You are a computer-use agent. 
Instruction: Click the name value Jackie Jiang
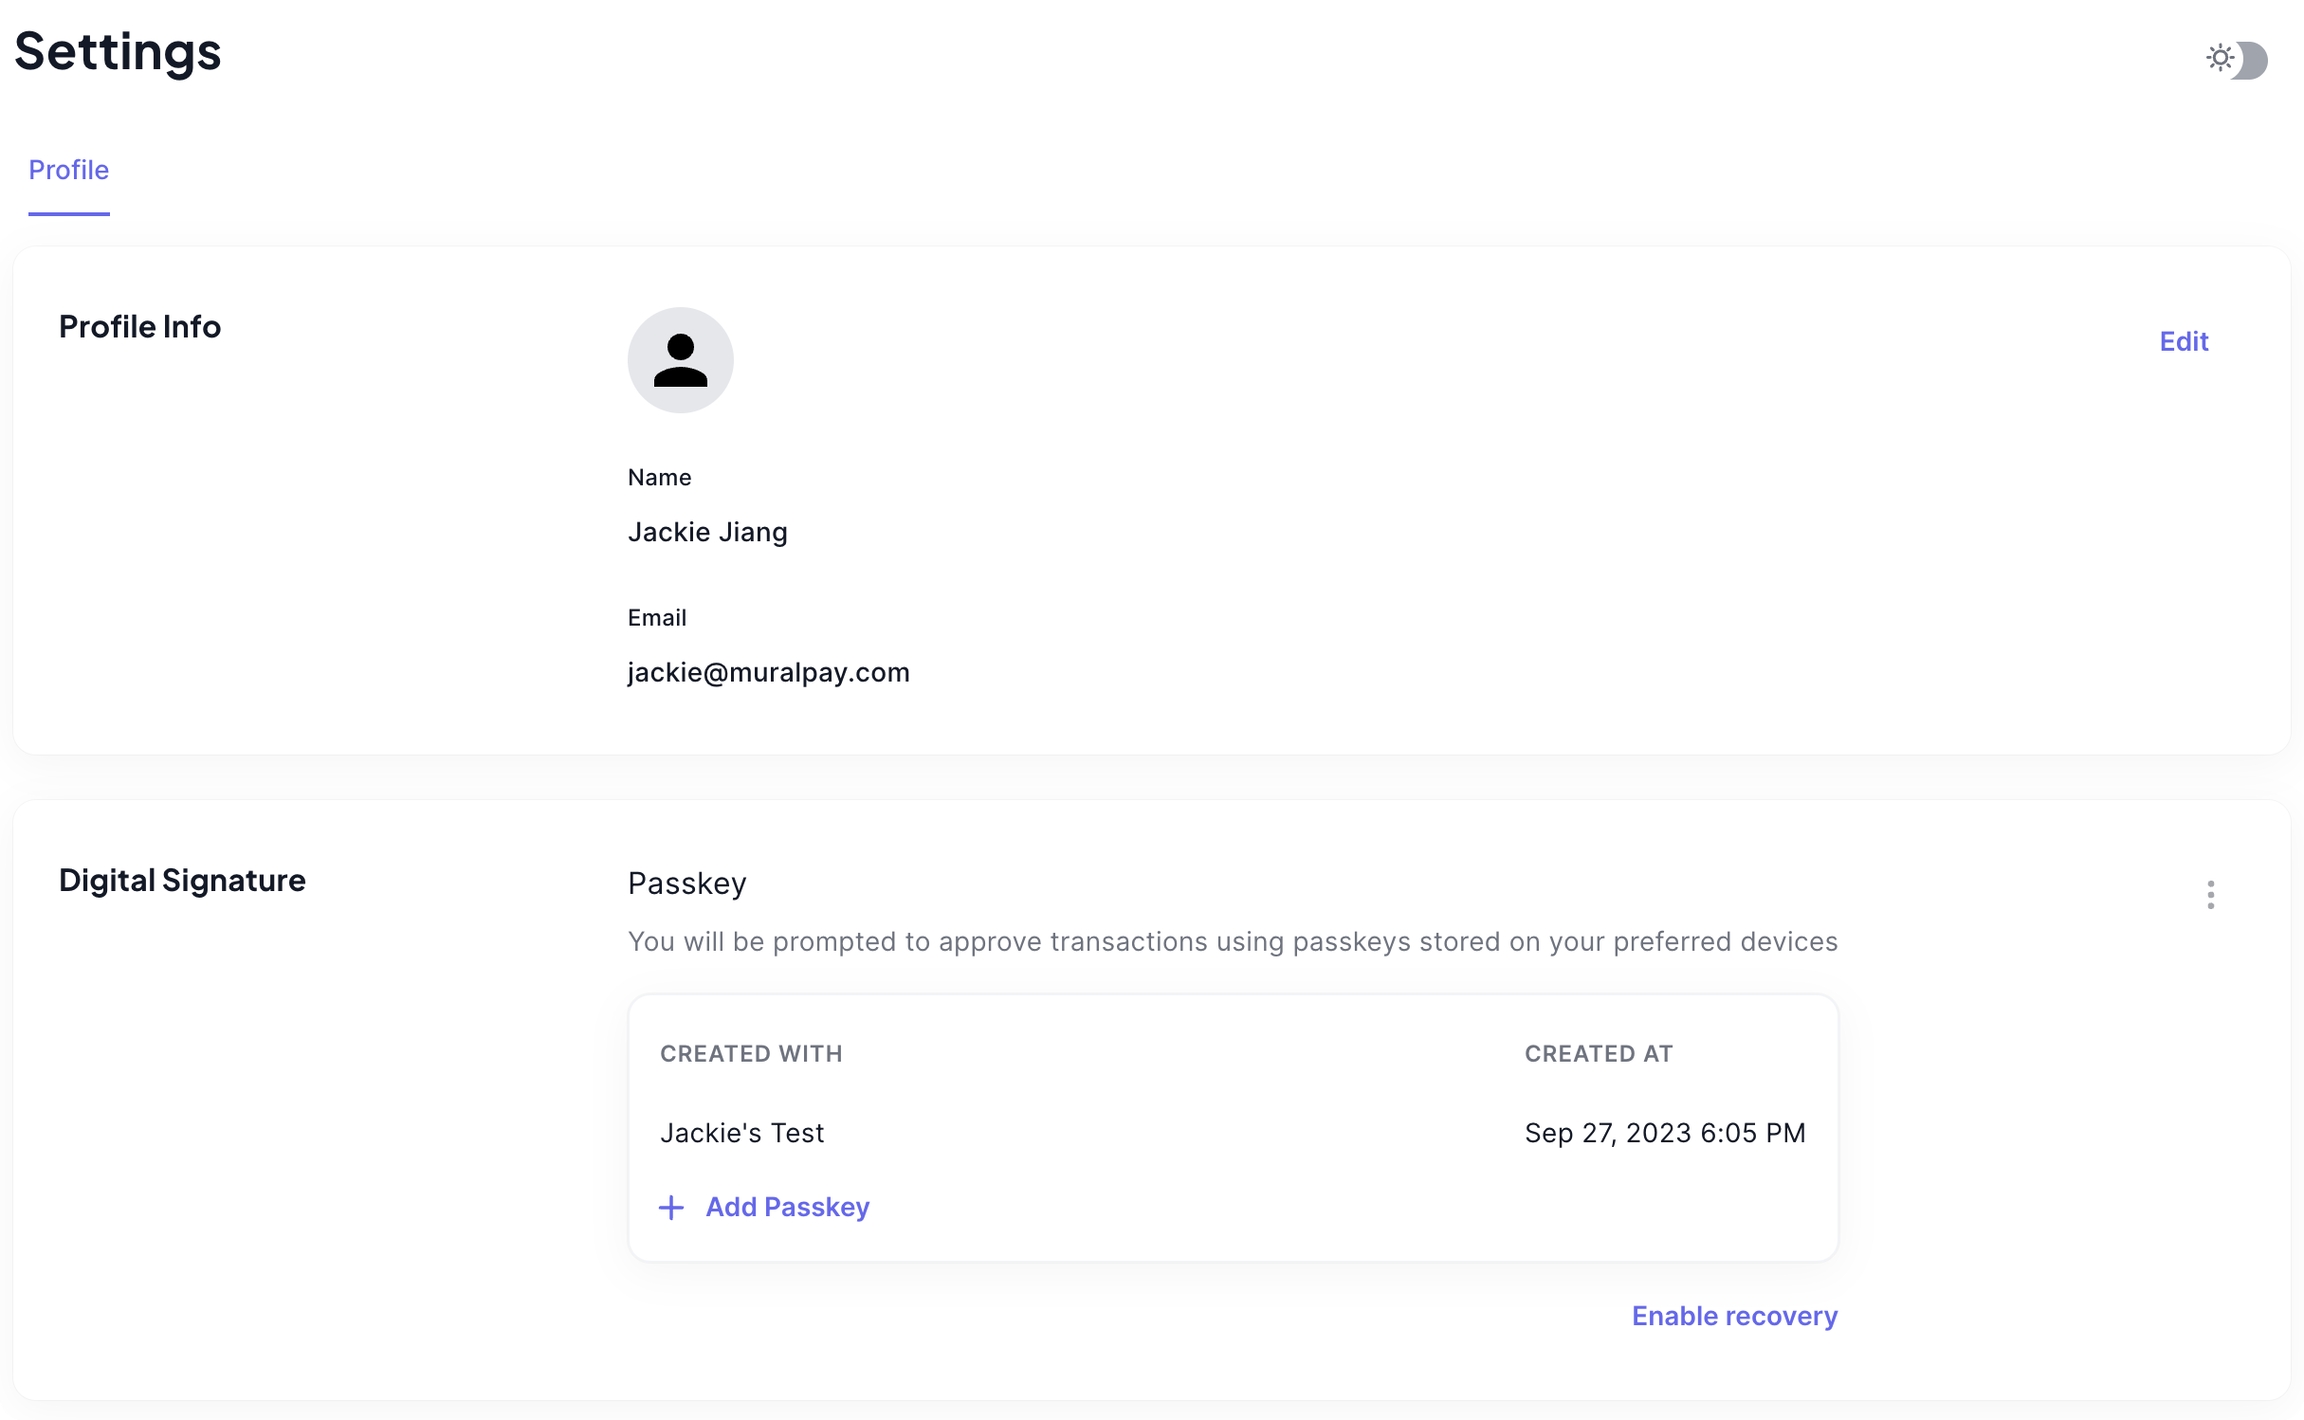pos(707,532)
